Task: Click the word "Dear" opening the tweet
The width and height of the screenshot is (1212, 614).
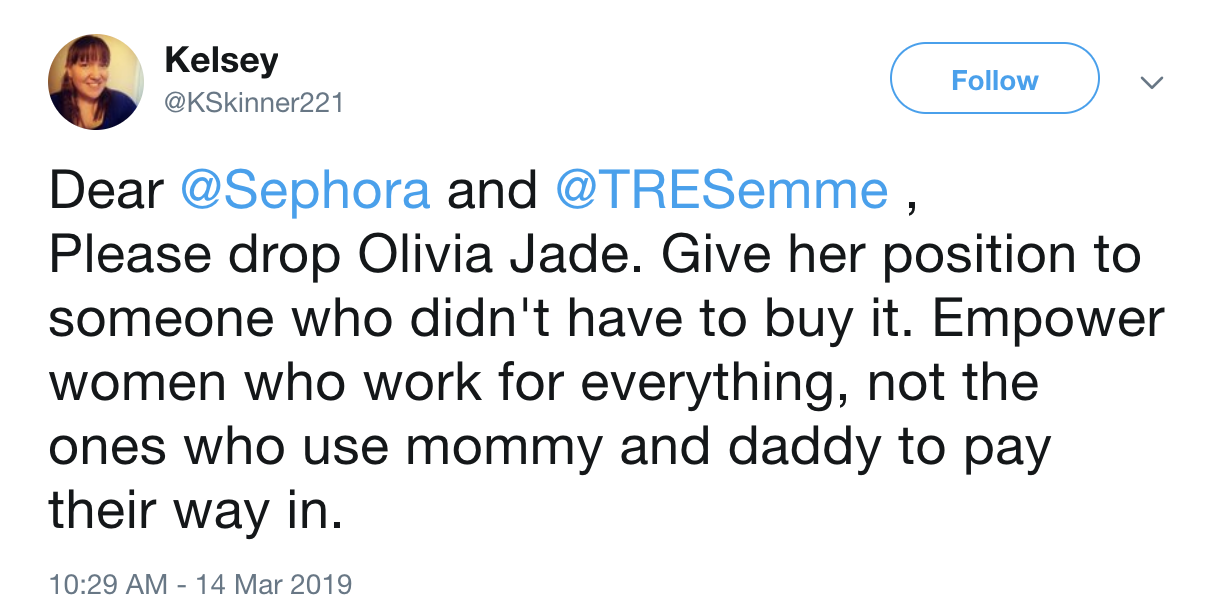Action: point(106,191)
